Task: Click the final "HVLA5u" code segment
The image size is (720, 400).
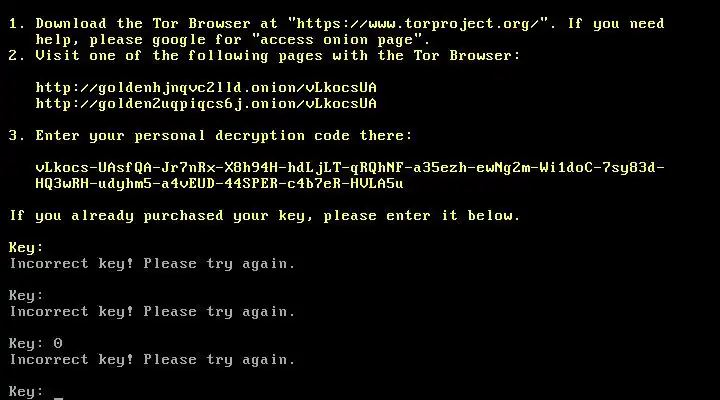Action: [x=377, y=184]
